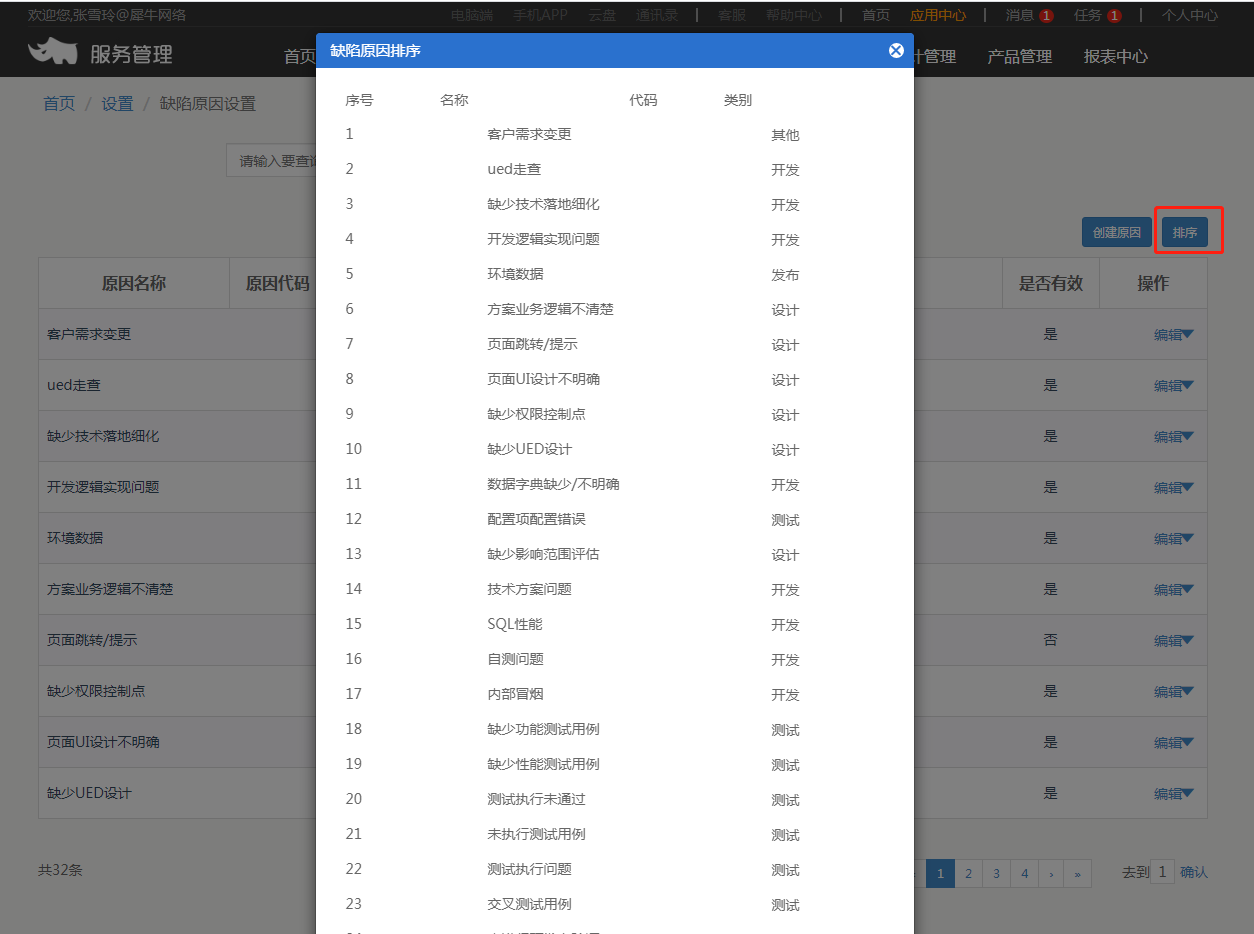Go to 应用中心 in top bar
Image resolution: width=1254 pixels, height=934 pixels.
coord(938,15)
